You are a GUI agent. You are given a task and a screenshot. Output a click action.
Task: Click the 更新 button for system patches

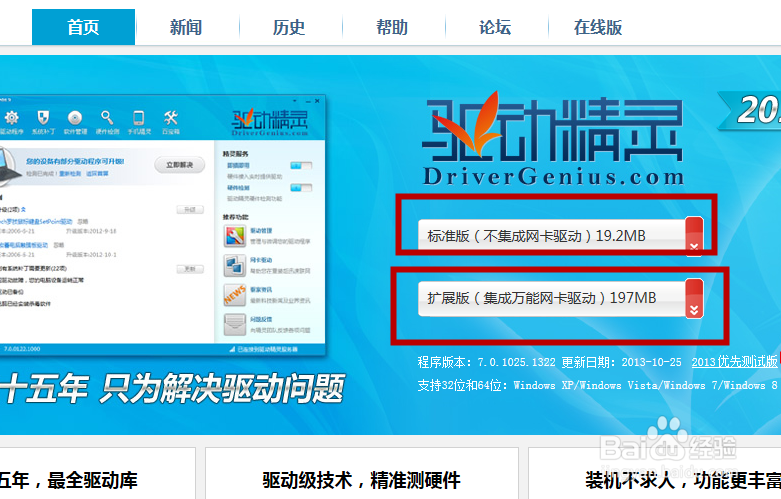tap(190, 269)
